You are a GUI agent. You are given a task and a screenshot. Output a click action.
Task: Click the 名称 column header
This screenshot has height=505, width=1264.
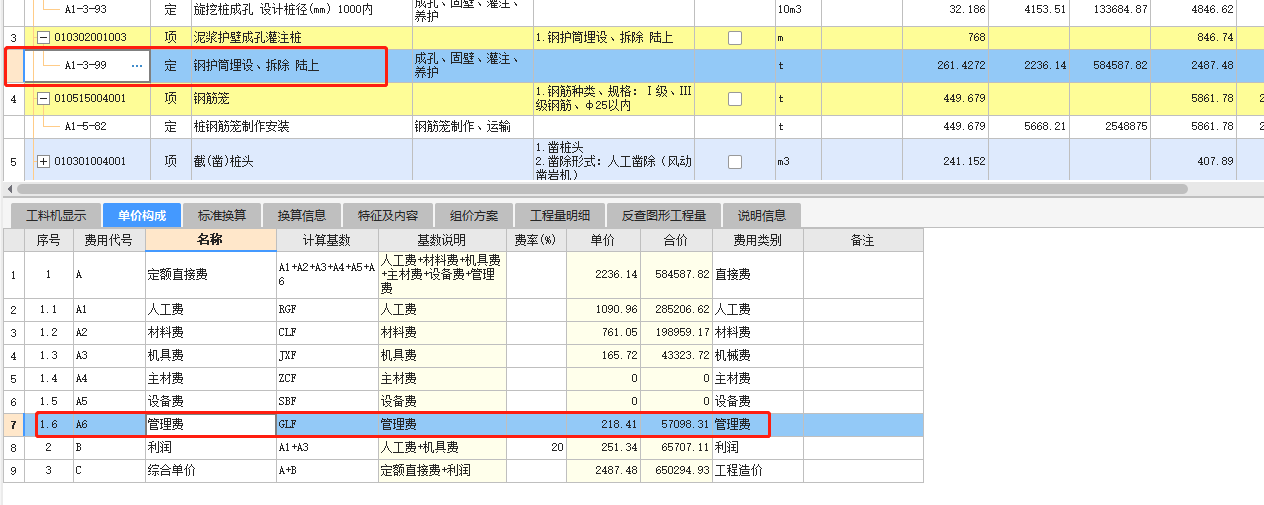click(210, 240)
